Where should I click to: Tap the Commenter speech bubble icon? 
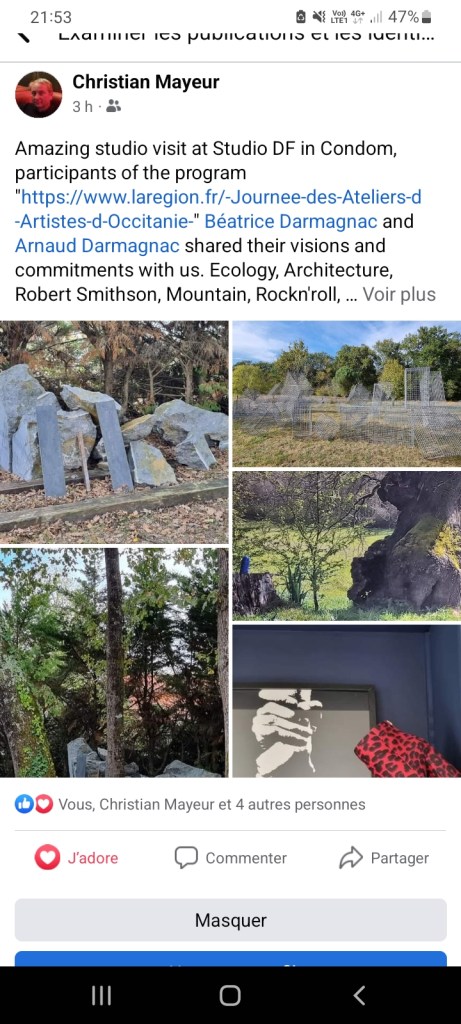186,857
